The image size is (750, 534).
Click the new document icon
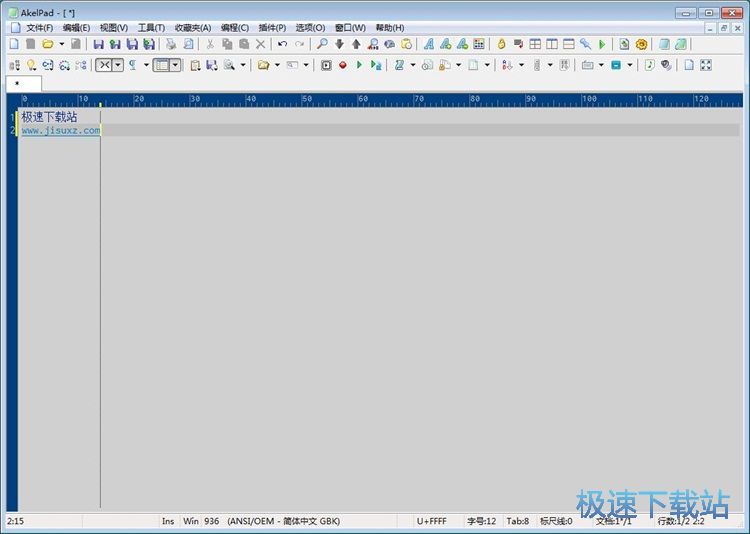(14, 44)
